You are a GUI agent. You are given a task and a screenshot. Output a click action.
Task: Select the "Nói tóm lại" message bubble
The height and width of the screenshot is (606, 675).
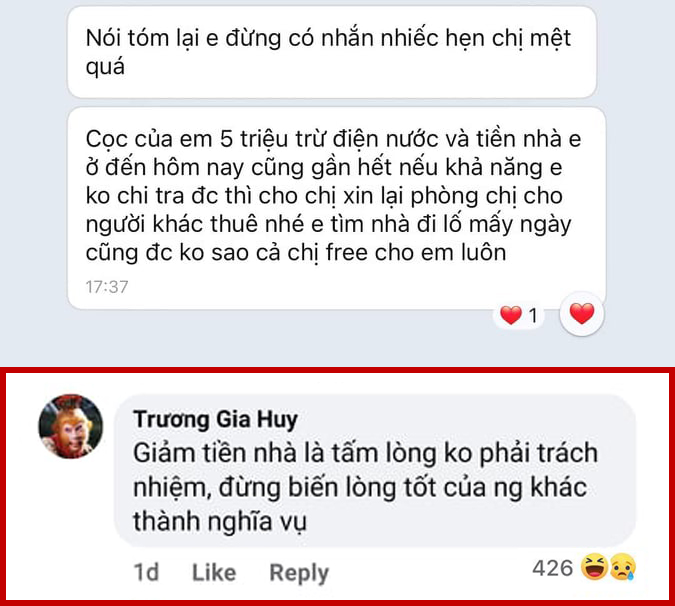click(332, 52)
